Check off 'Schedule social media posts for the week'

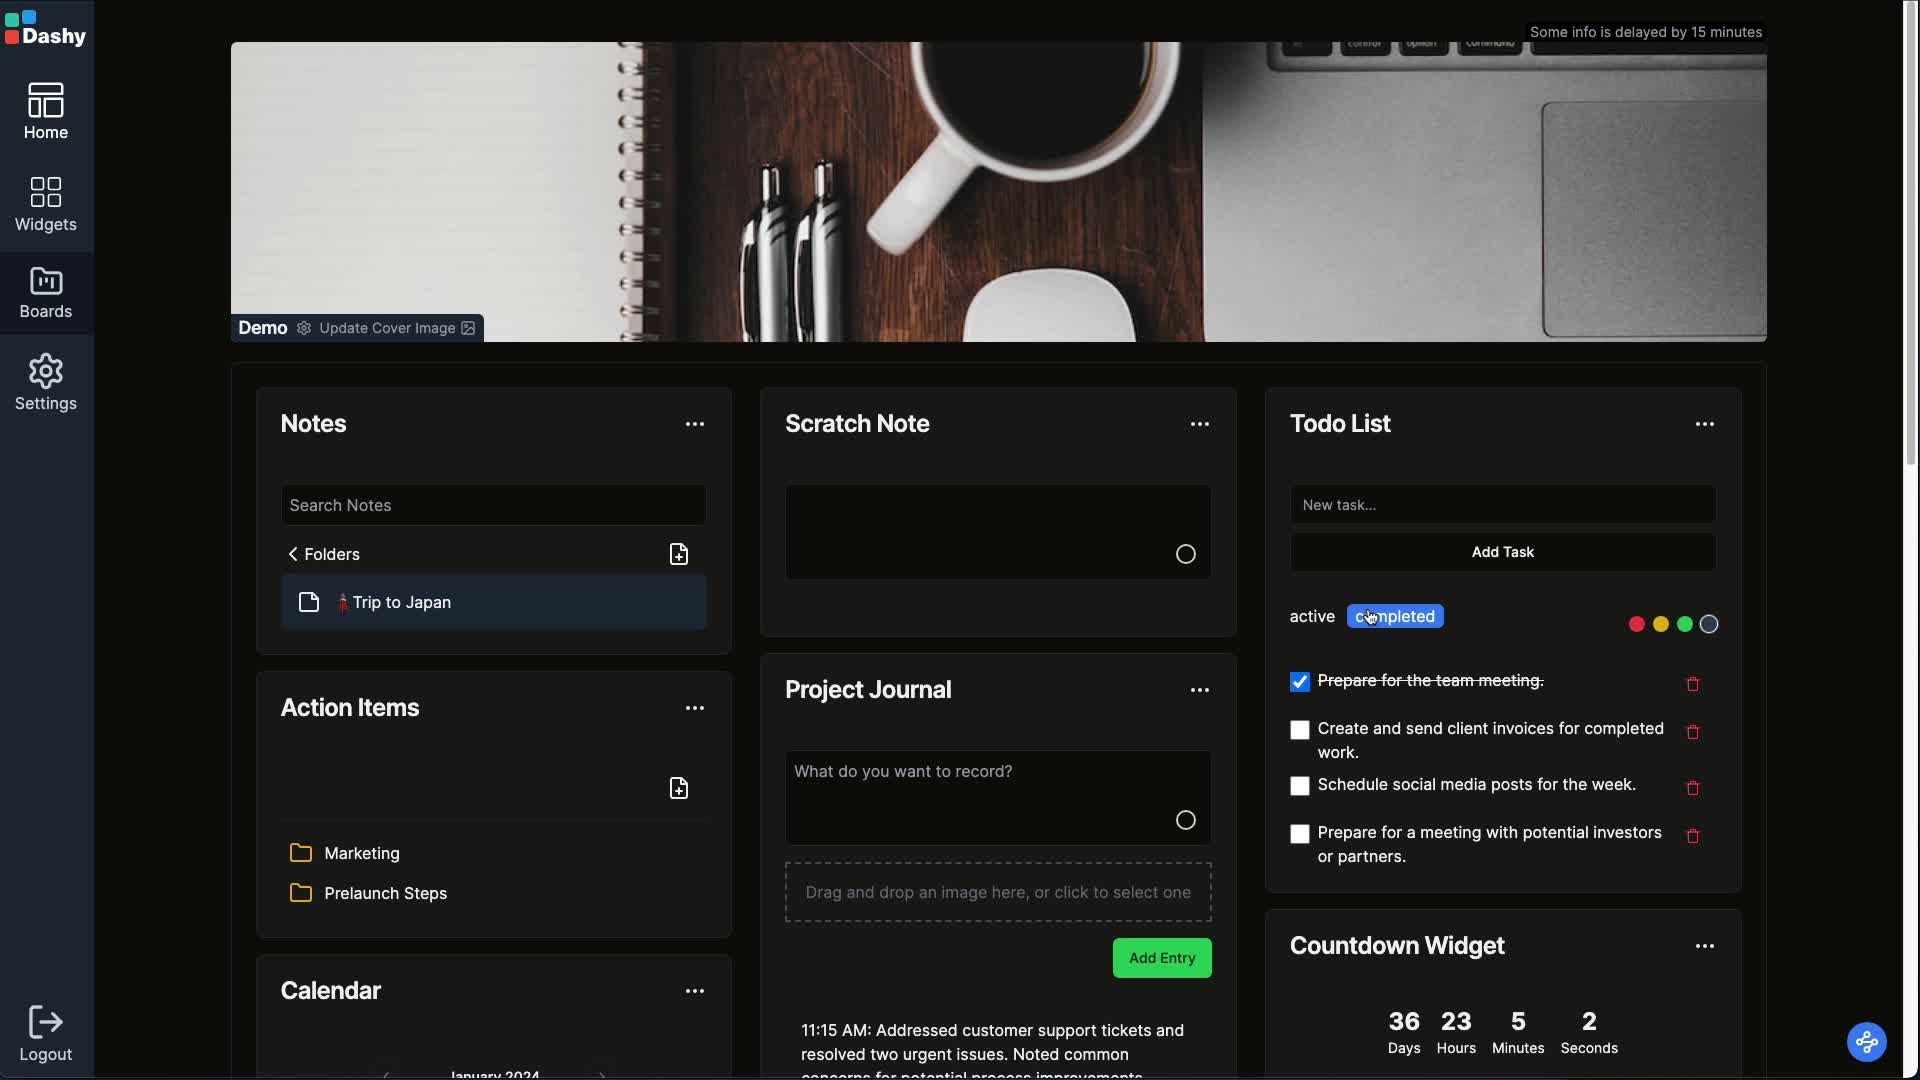[x=1299, y=786]
